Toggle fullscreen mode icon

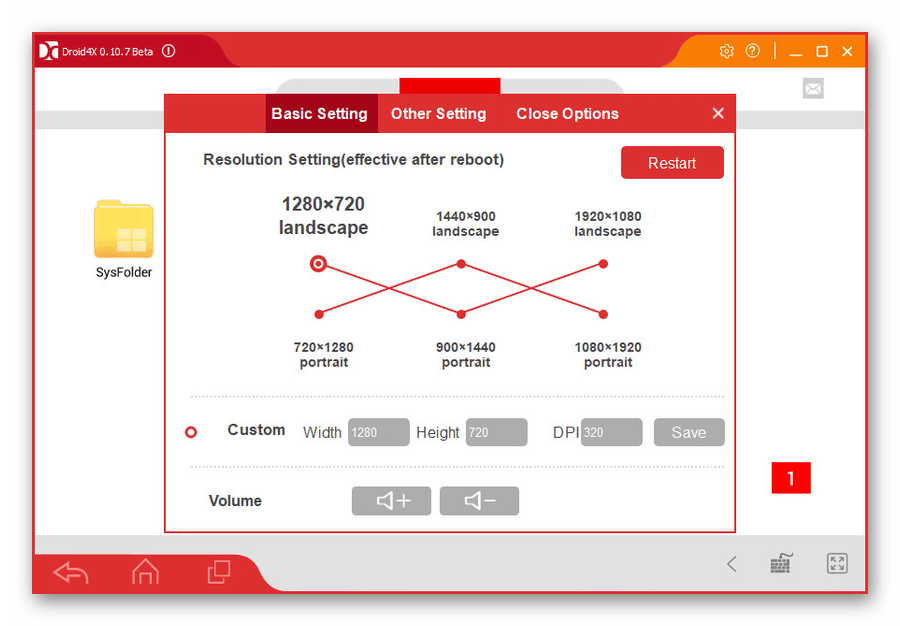pyautogui.click(x=837, y=564)
